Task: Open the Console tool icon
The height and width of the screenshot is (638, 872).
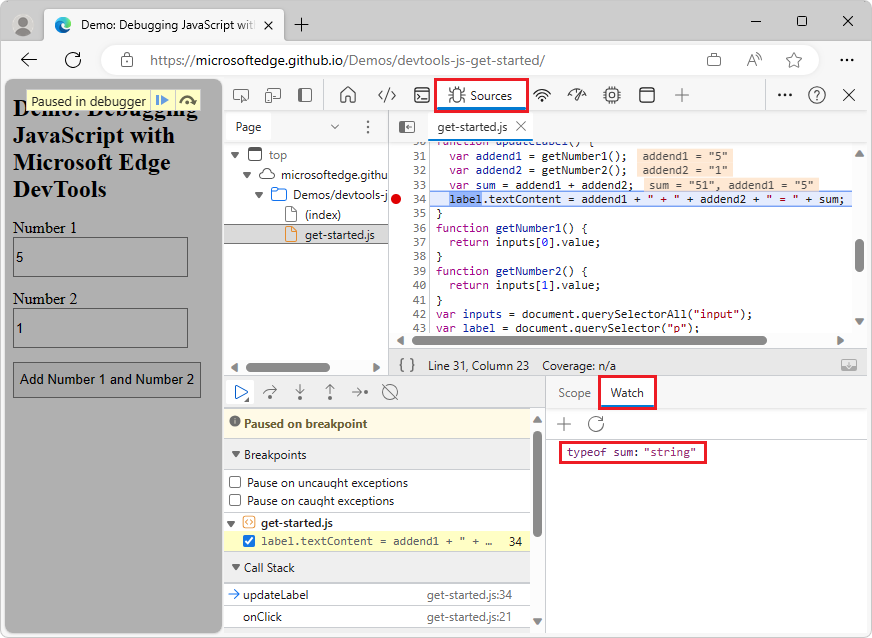Action: [423, 95]
